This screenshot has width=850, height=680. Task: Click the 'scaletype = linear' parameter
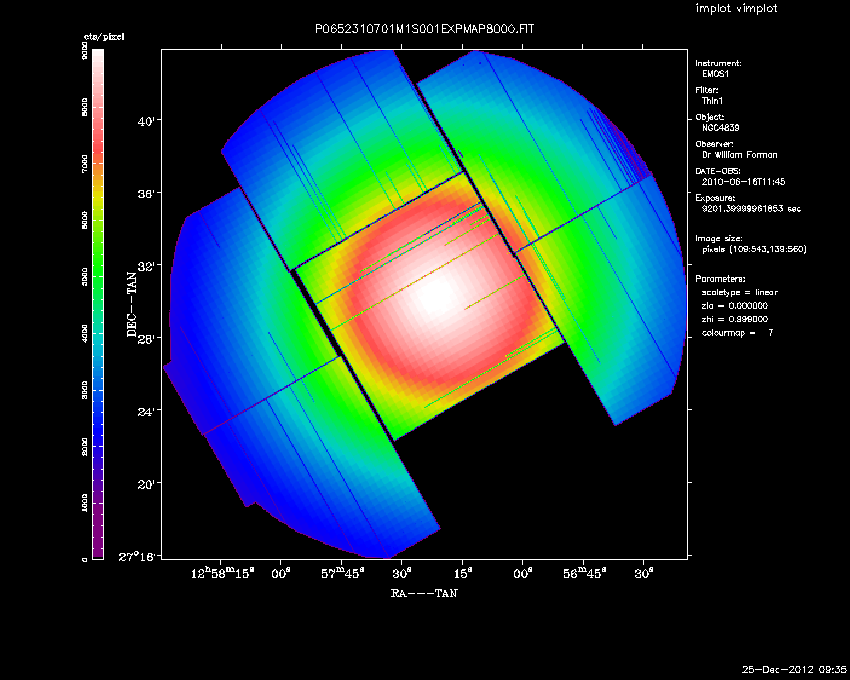(x=740, y=293)
